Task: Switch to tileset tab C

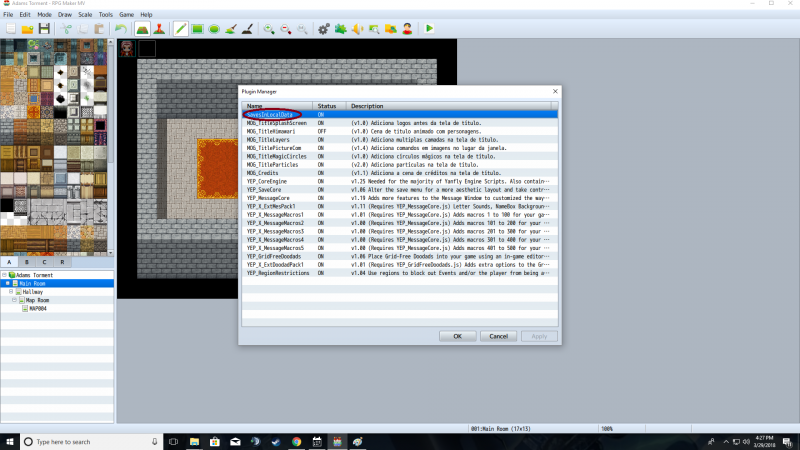Action: (x=44, y=262)
